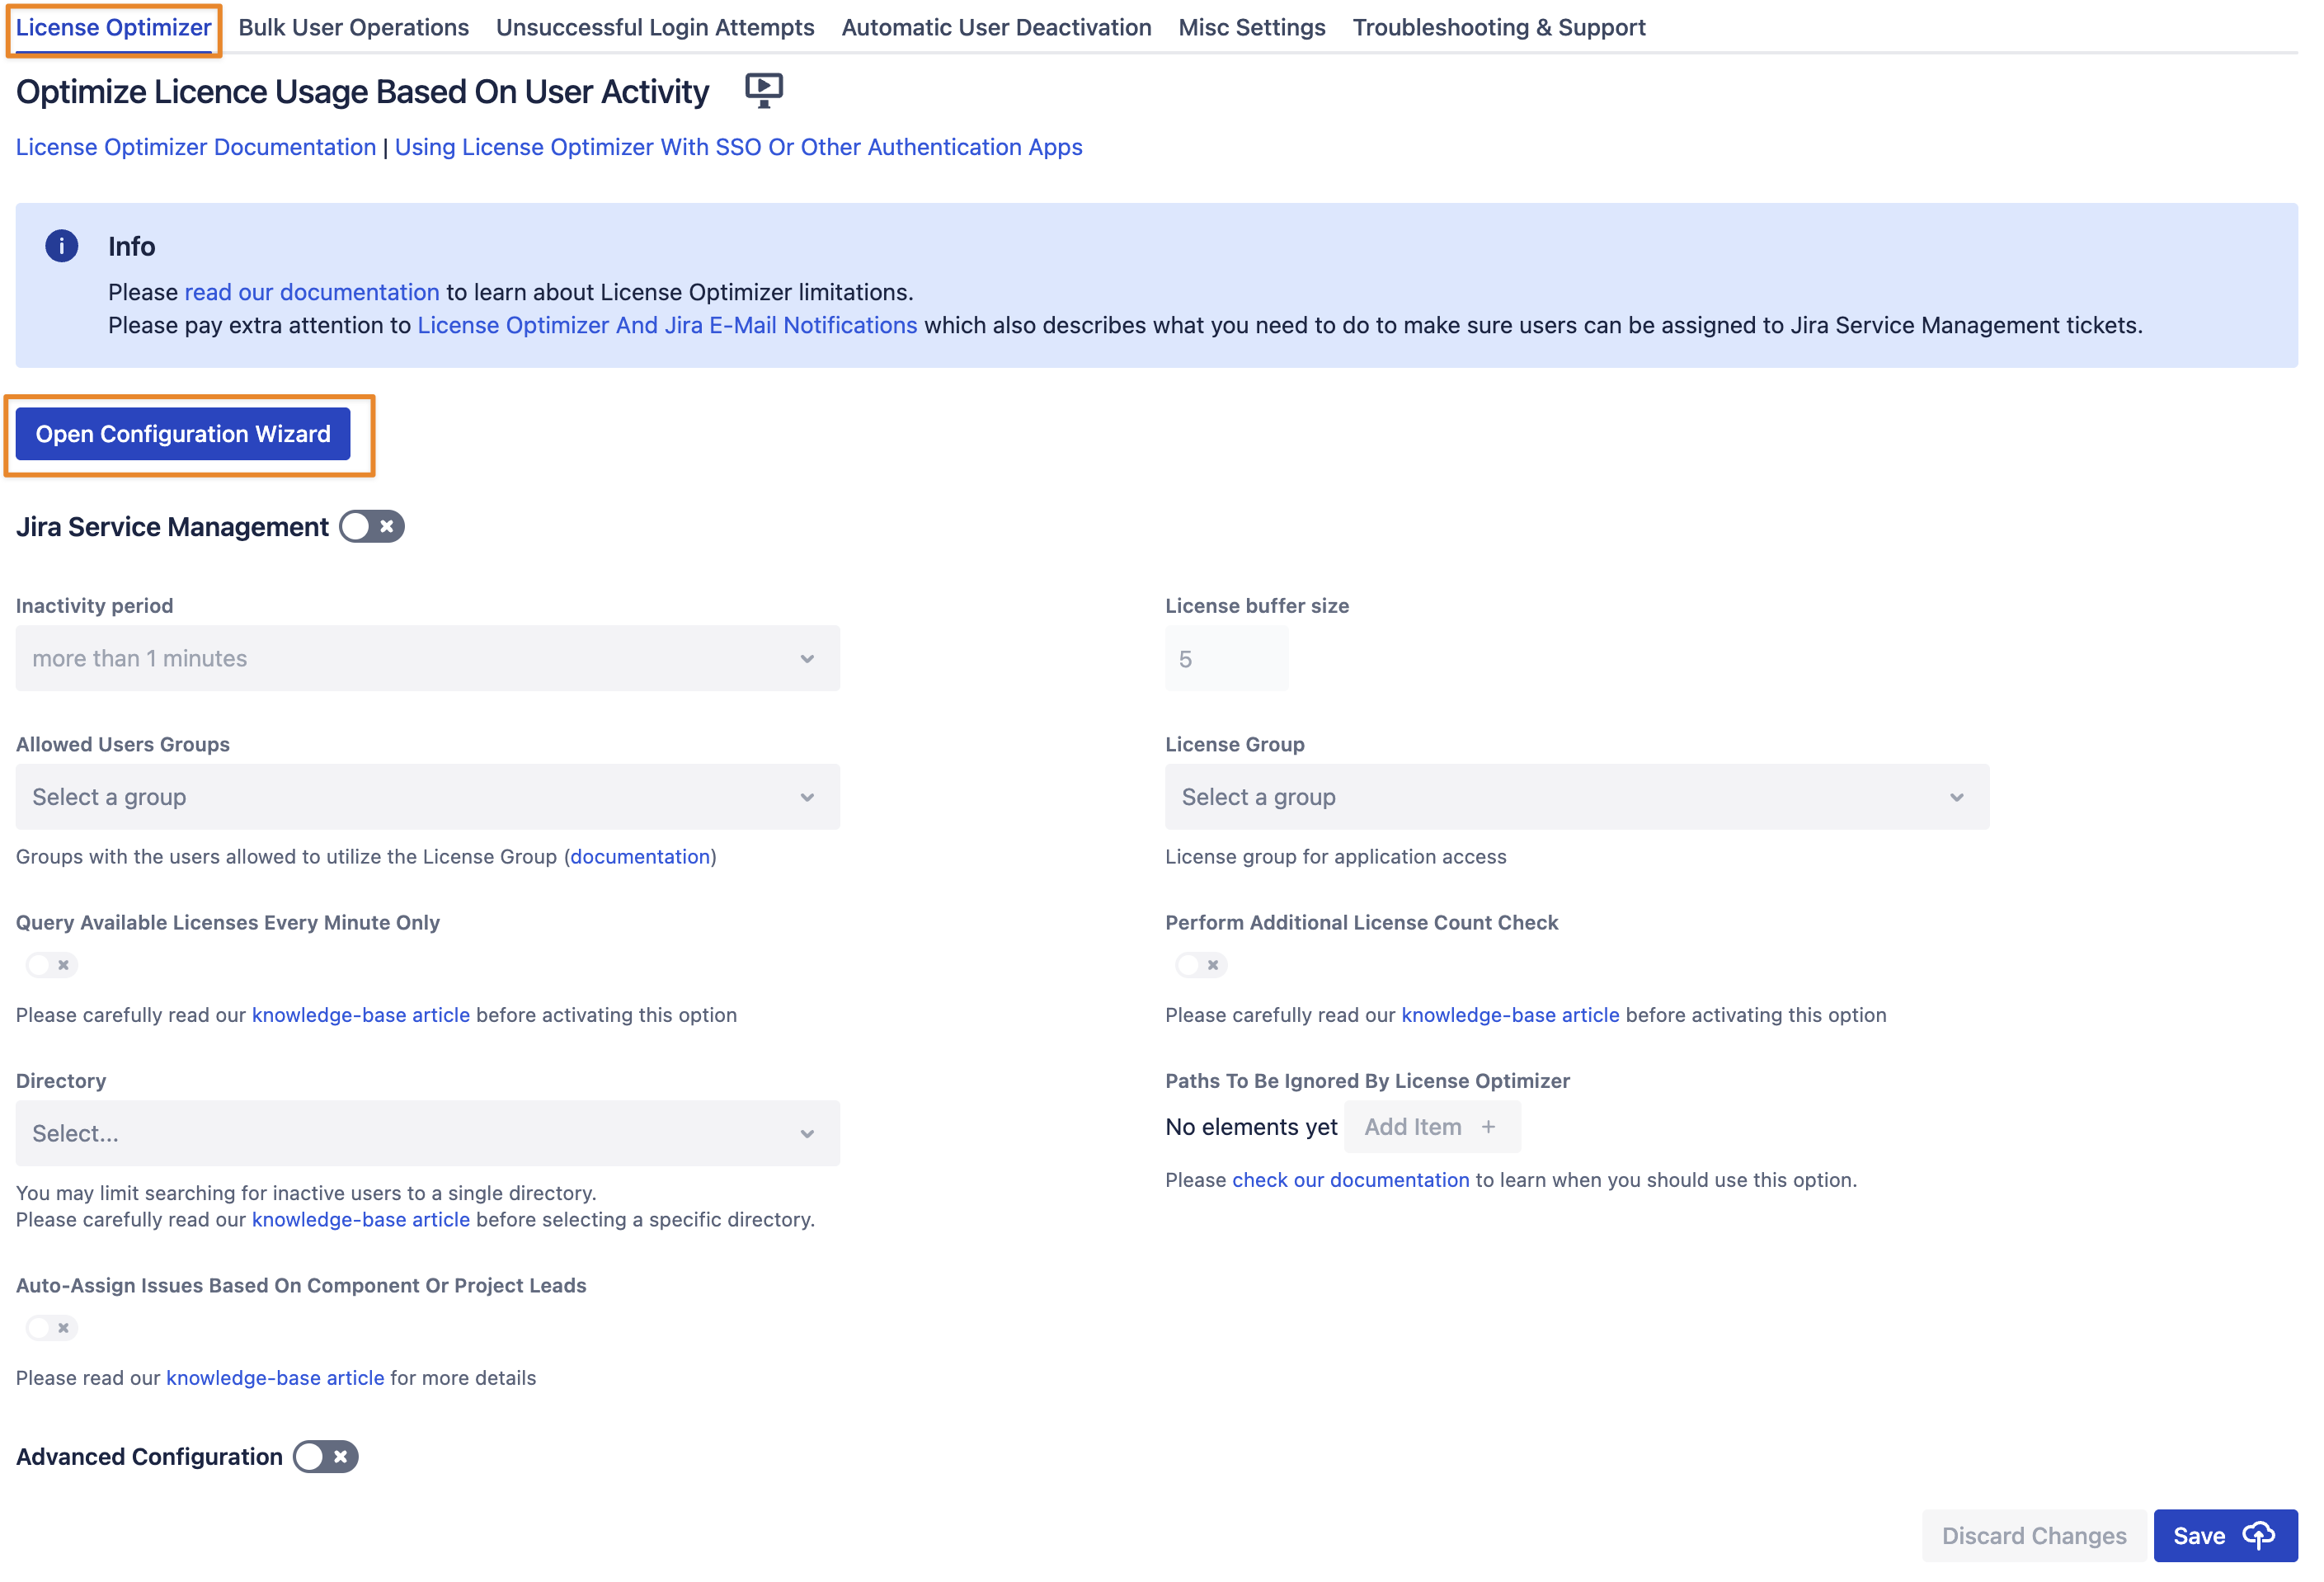Click the cloud upload icon on Save
The height and width of the screenshot is (1582, 2324).
[x=2259, y=1535]
